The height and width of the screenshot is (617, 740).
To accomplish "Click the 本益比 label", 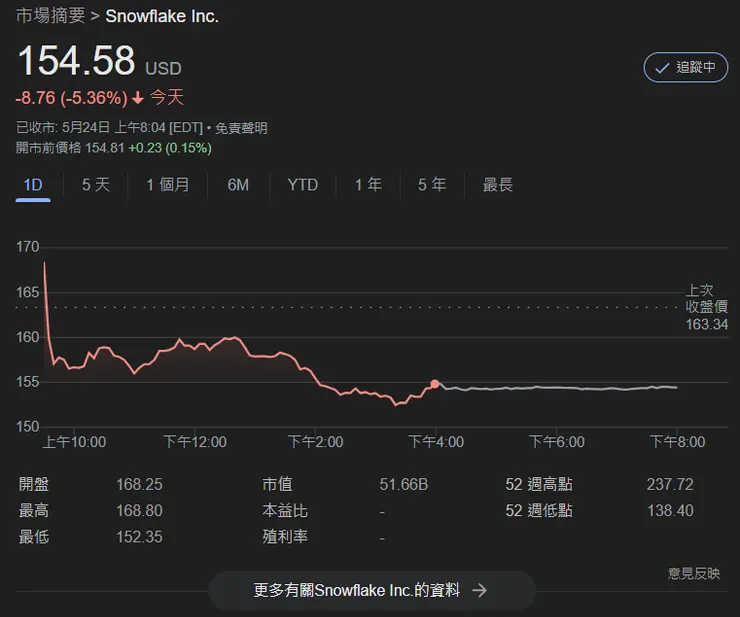I will pyautogui.click(x=285, y=511).
